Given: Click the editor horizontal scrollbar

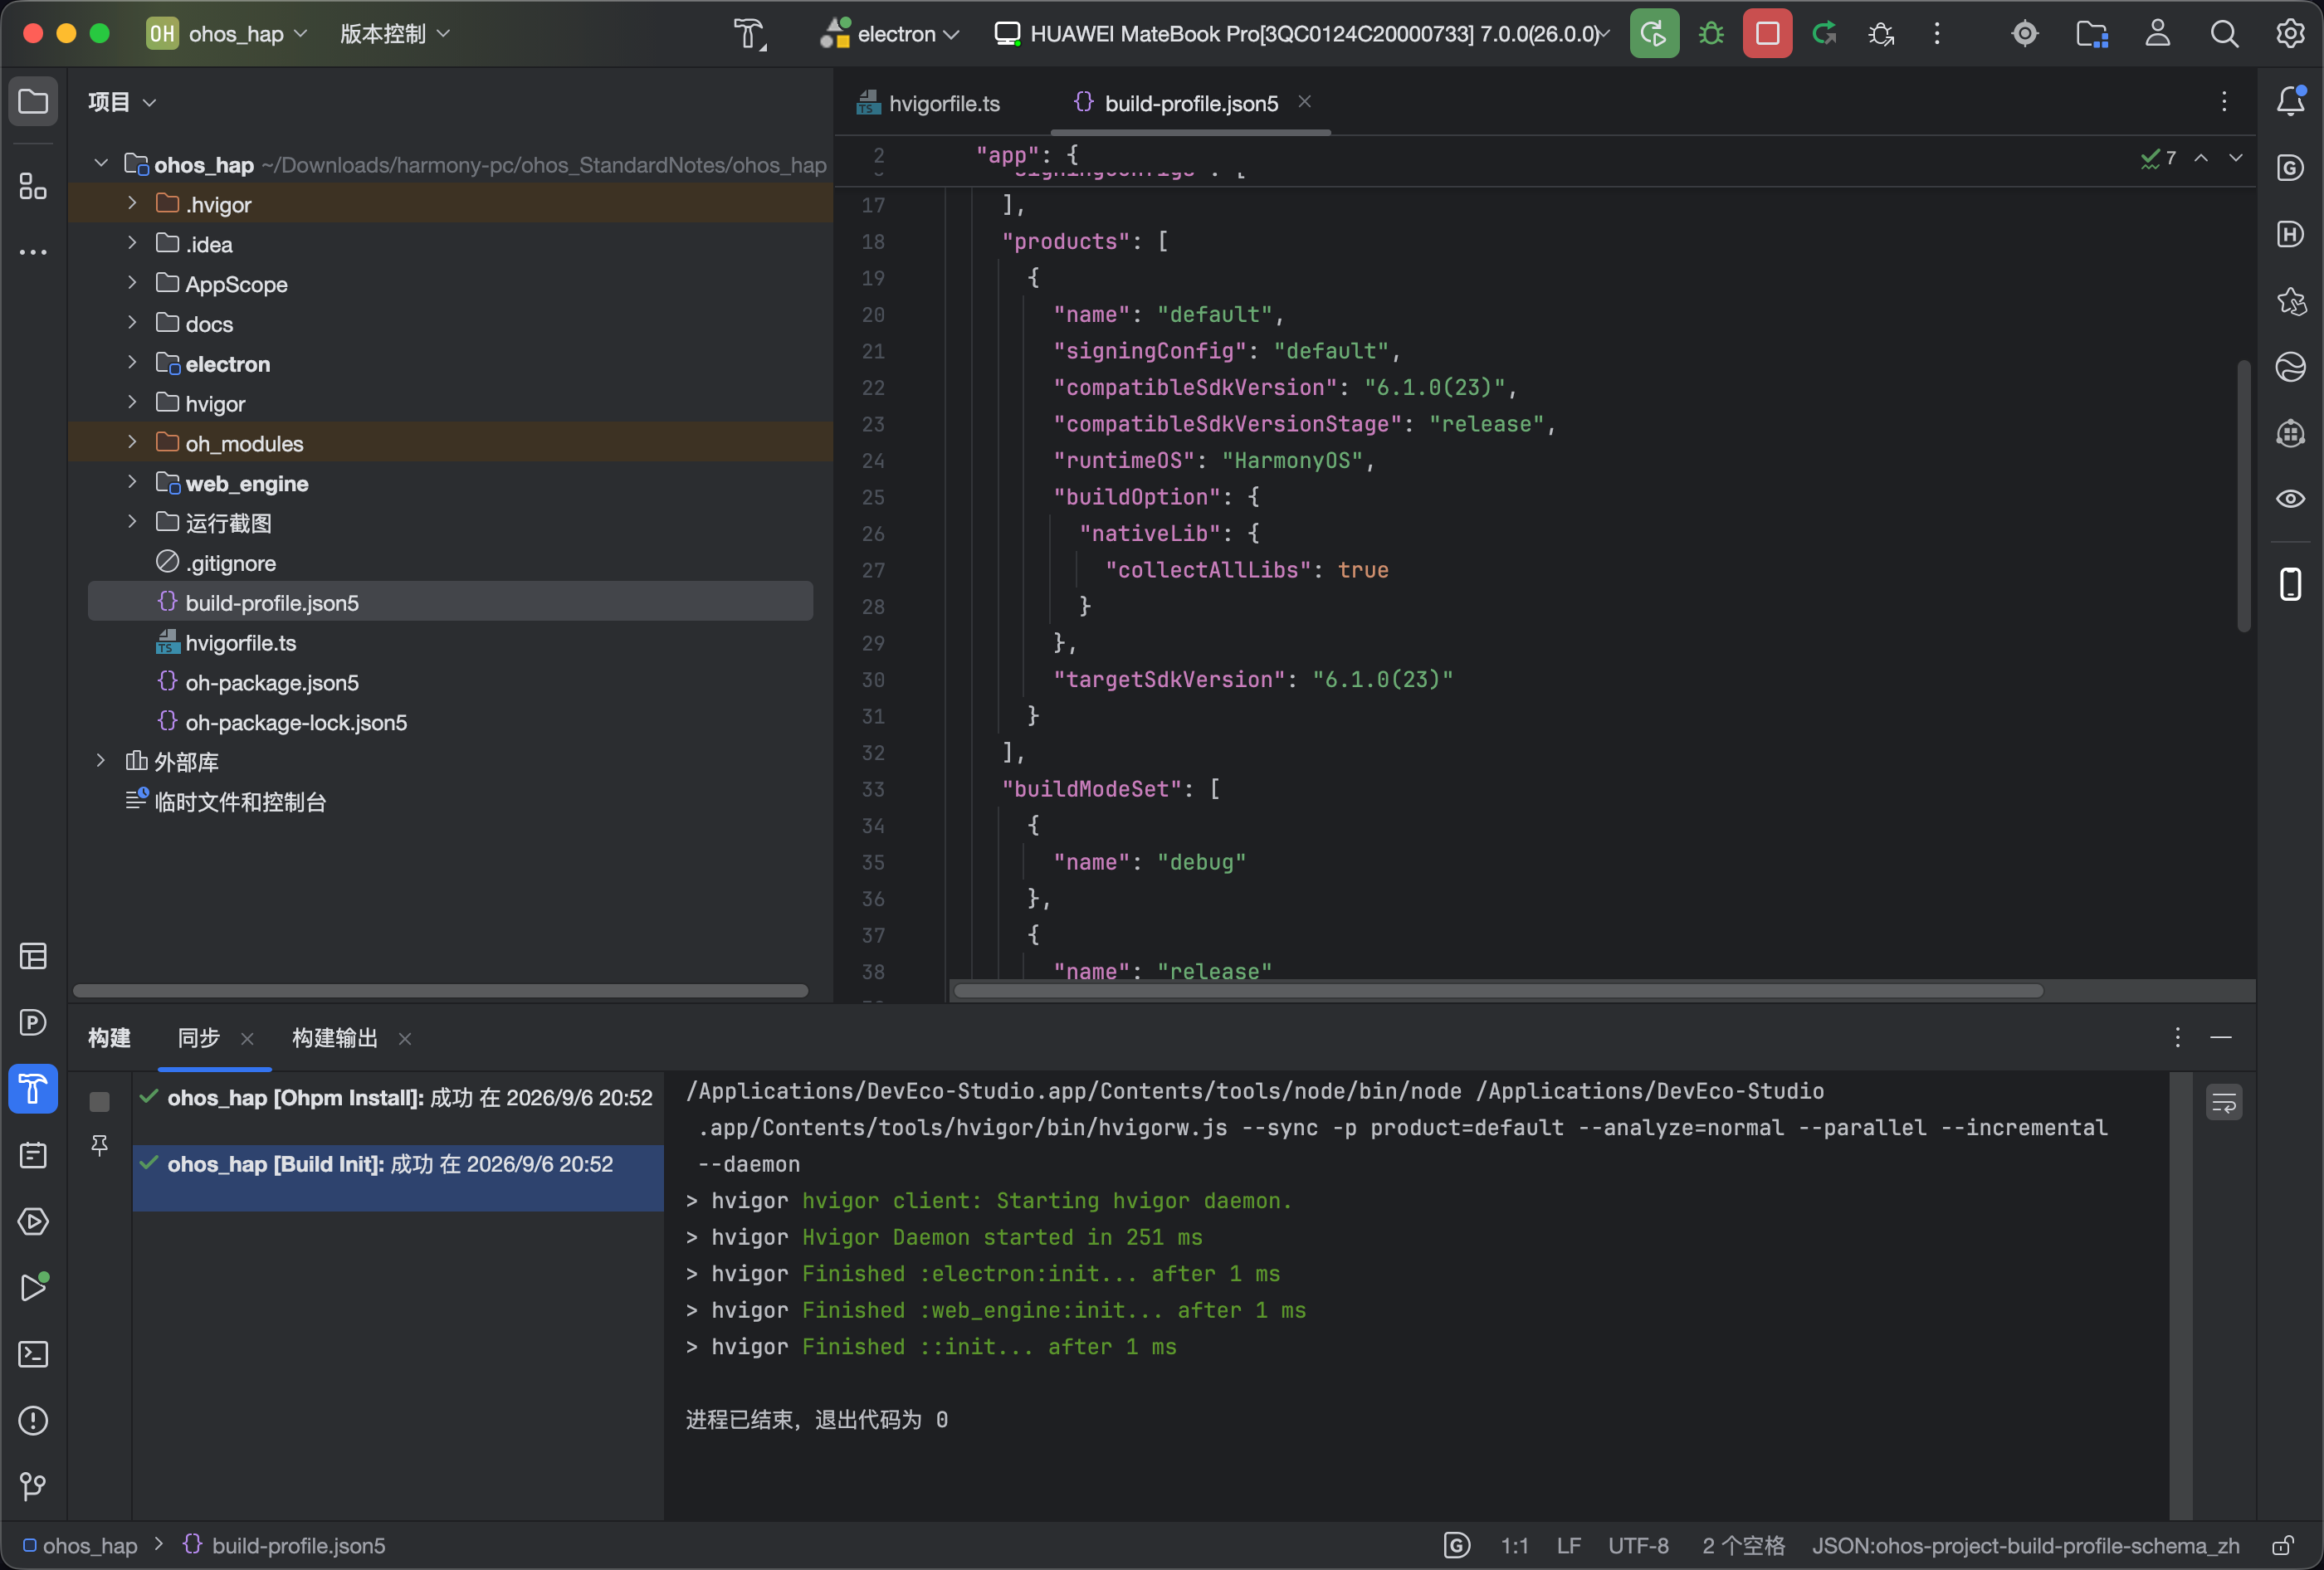Looking at the screenshot, I should click(1498, 991).
